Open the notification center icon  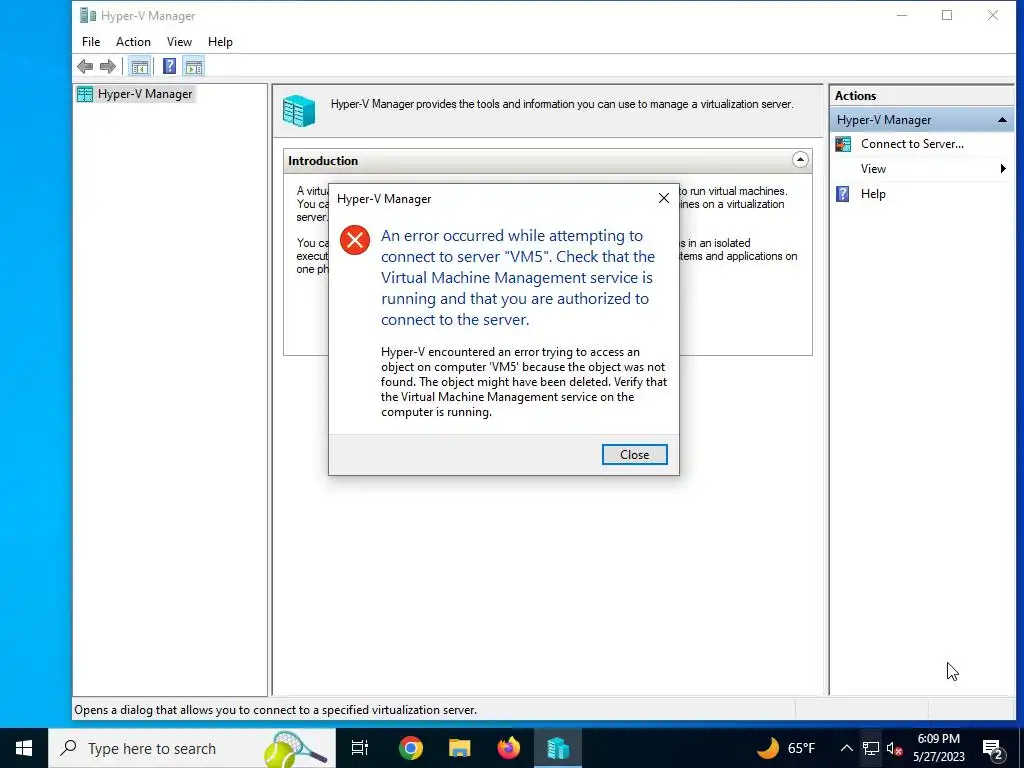(x=993, y=748)
